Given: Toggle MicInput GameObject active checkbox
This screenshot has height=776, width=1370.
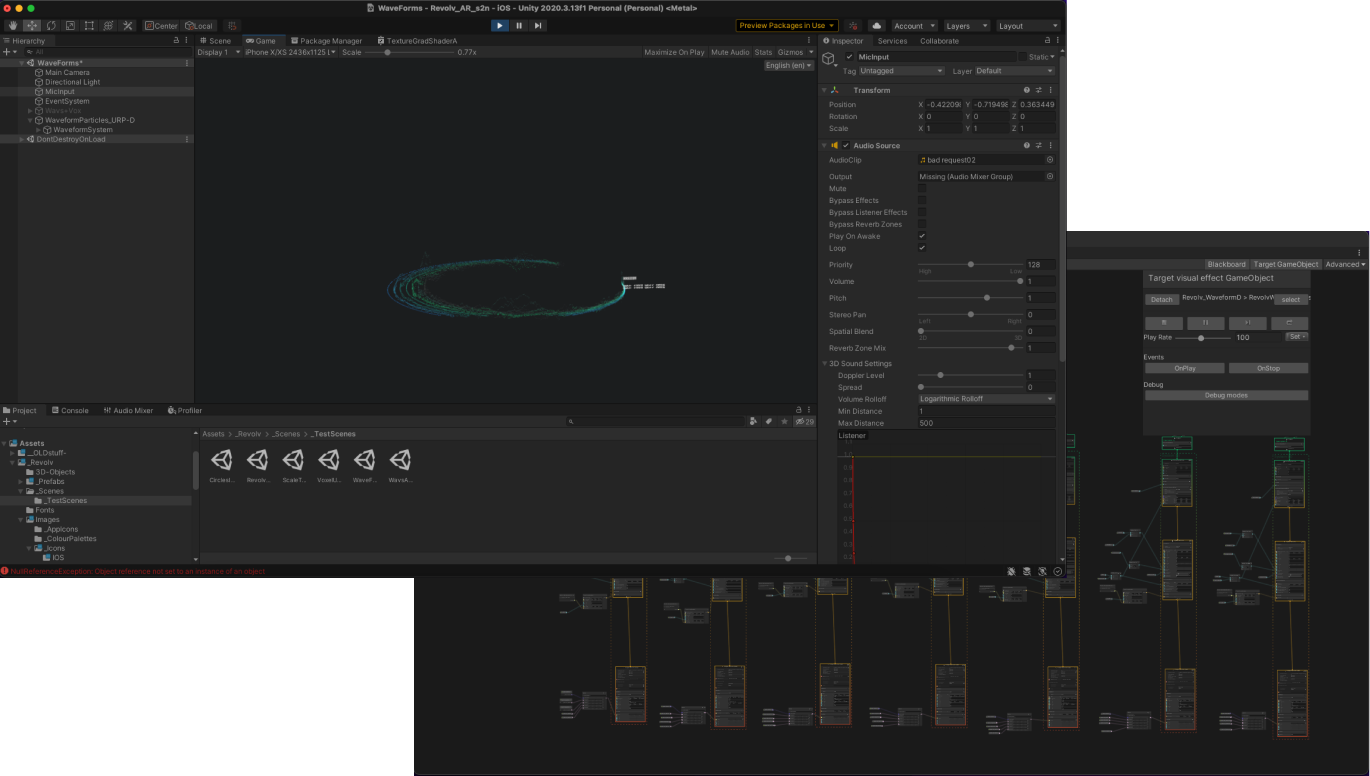Looking at the screenshot, I should (850, 57).
